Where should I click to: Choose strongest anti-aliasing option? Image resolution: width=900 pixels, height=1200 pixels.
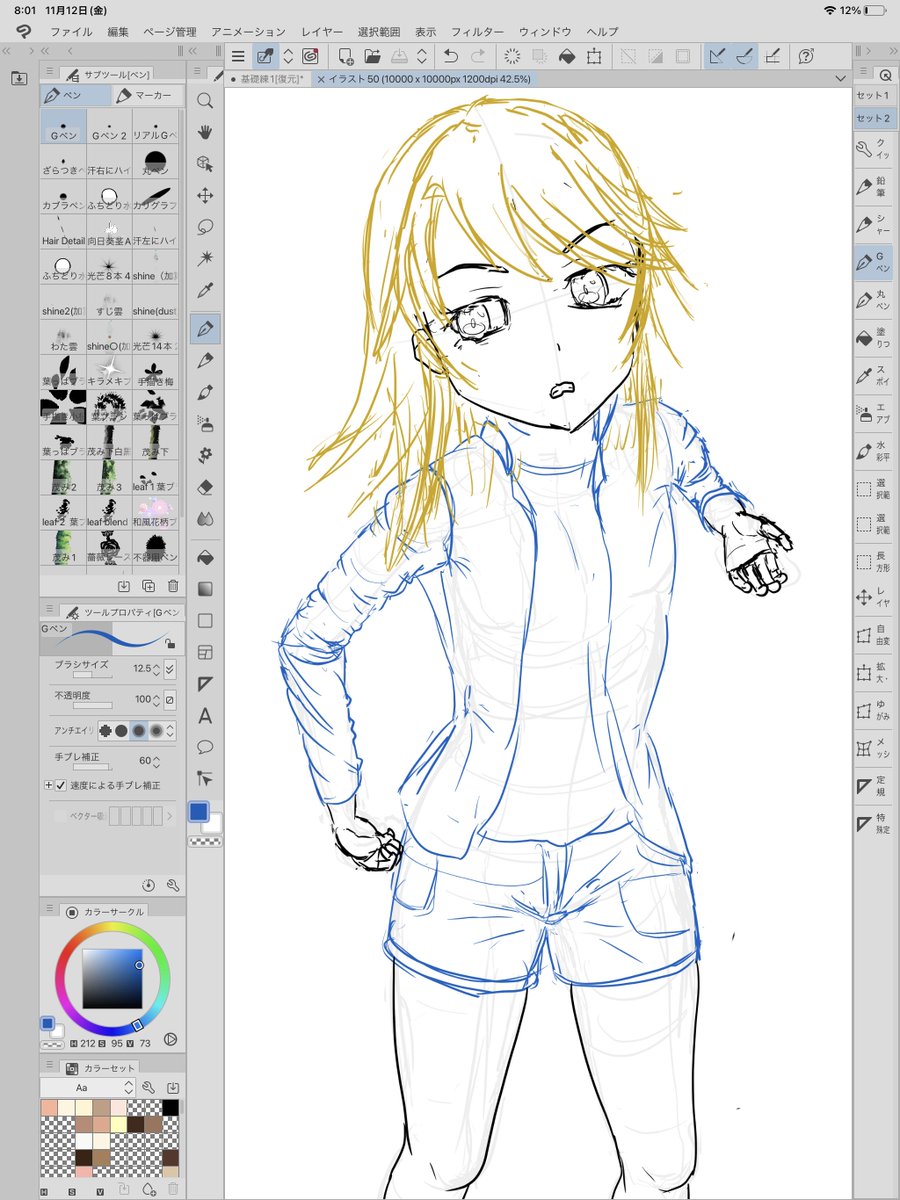[157, 731]
